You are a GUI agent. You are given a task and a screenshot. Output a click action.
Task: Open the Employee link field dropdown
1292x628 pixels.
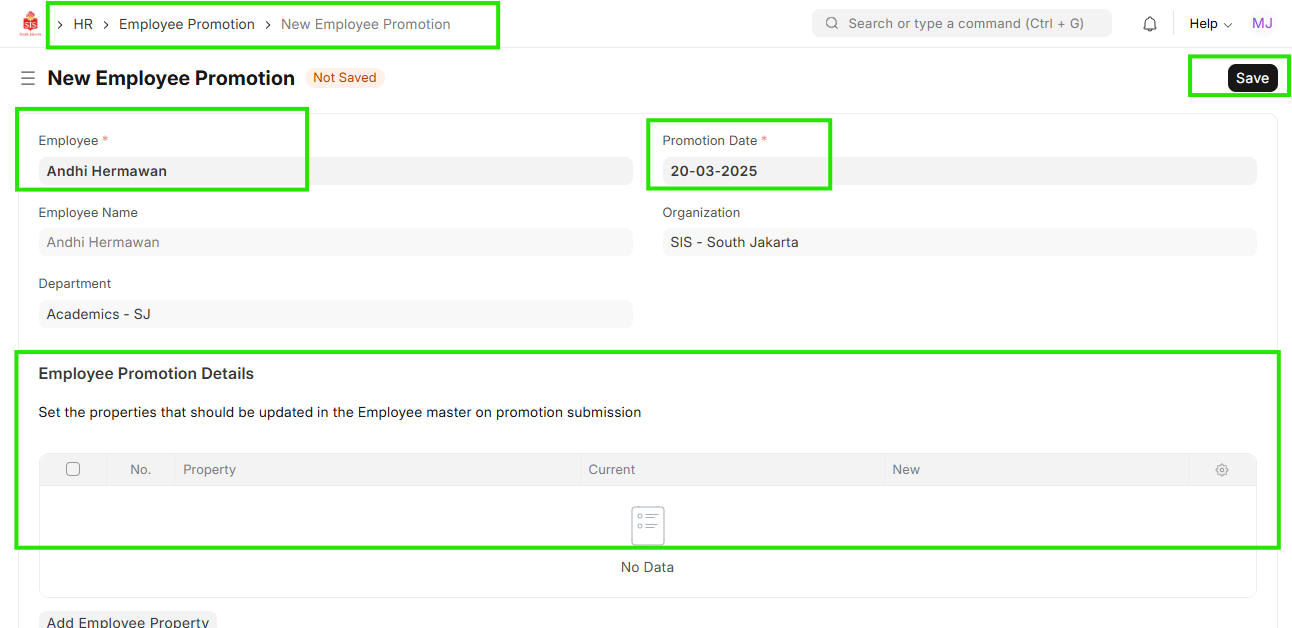point(335,171)
